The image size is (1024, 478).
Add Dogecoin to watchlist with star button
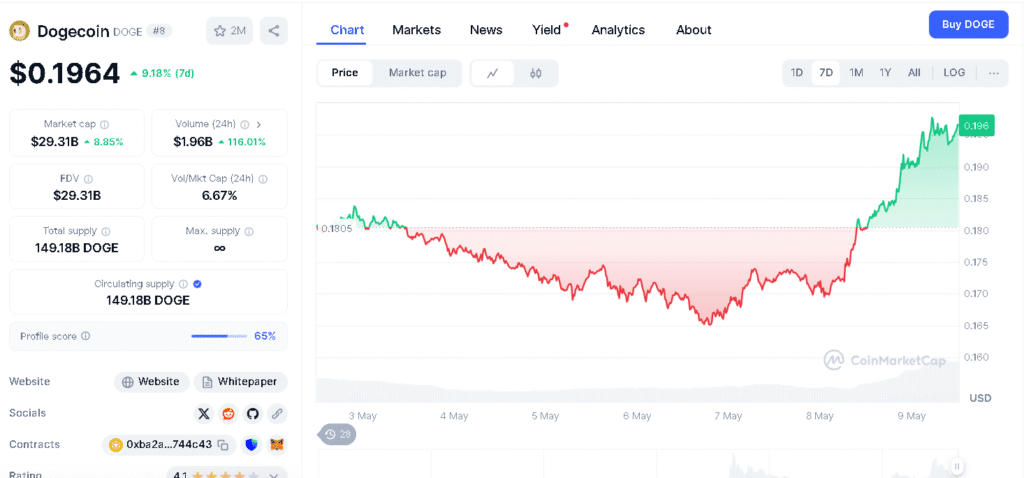[229, 31]
